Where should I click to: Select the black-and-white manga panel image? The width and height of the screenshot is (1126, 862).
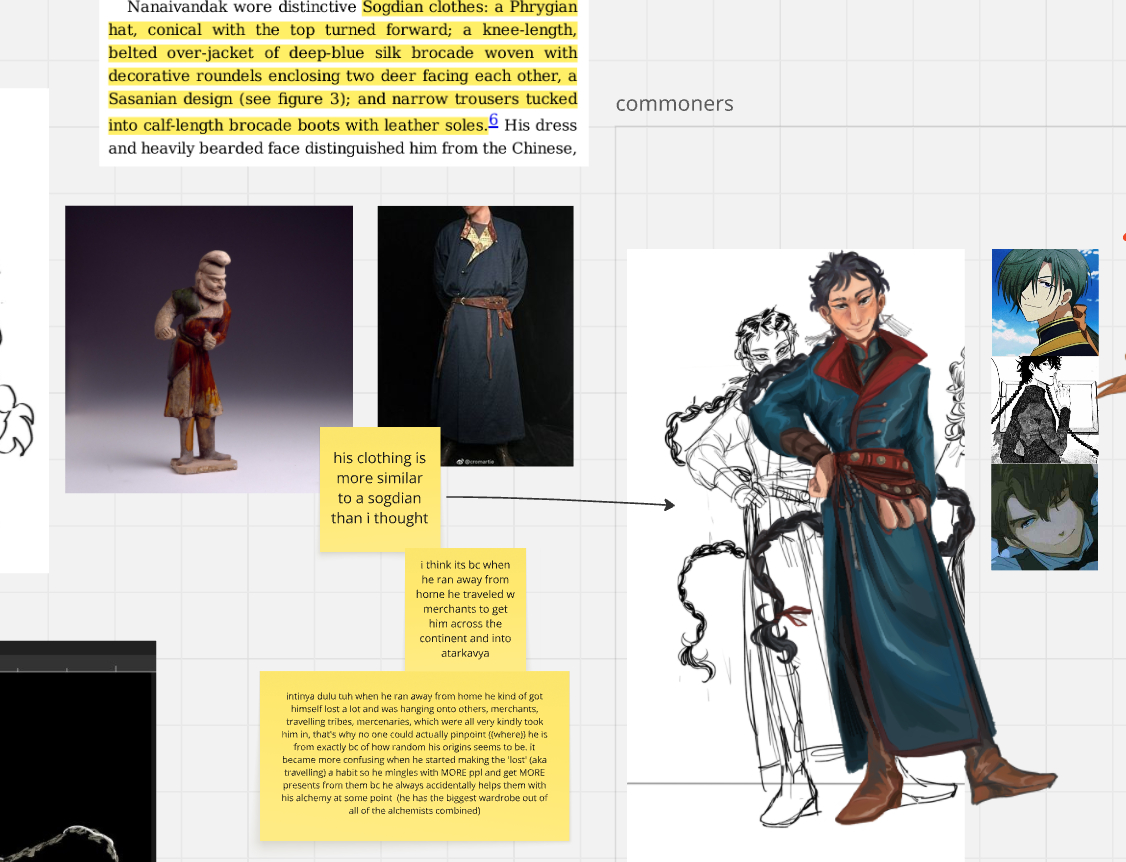click(x=1044, y=409)
